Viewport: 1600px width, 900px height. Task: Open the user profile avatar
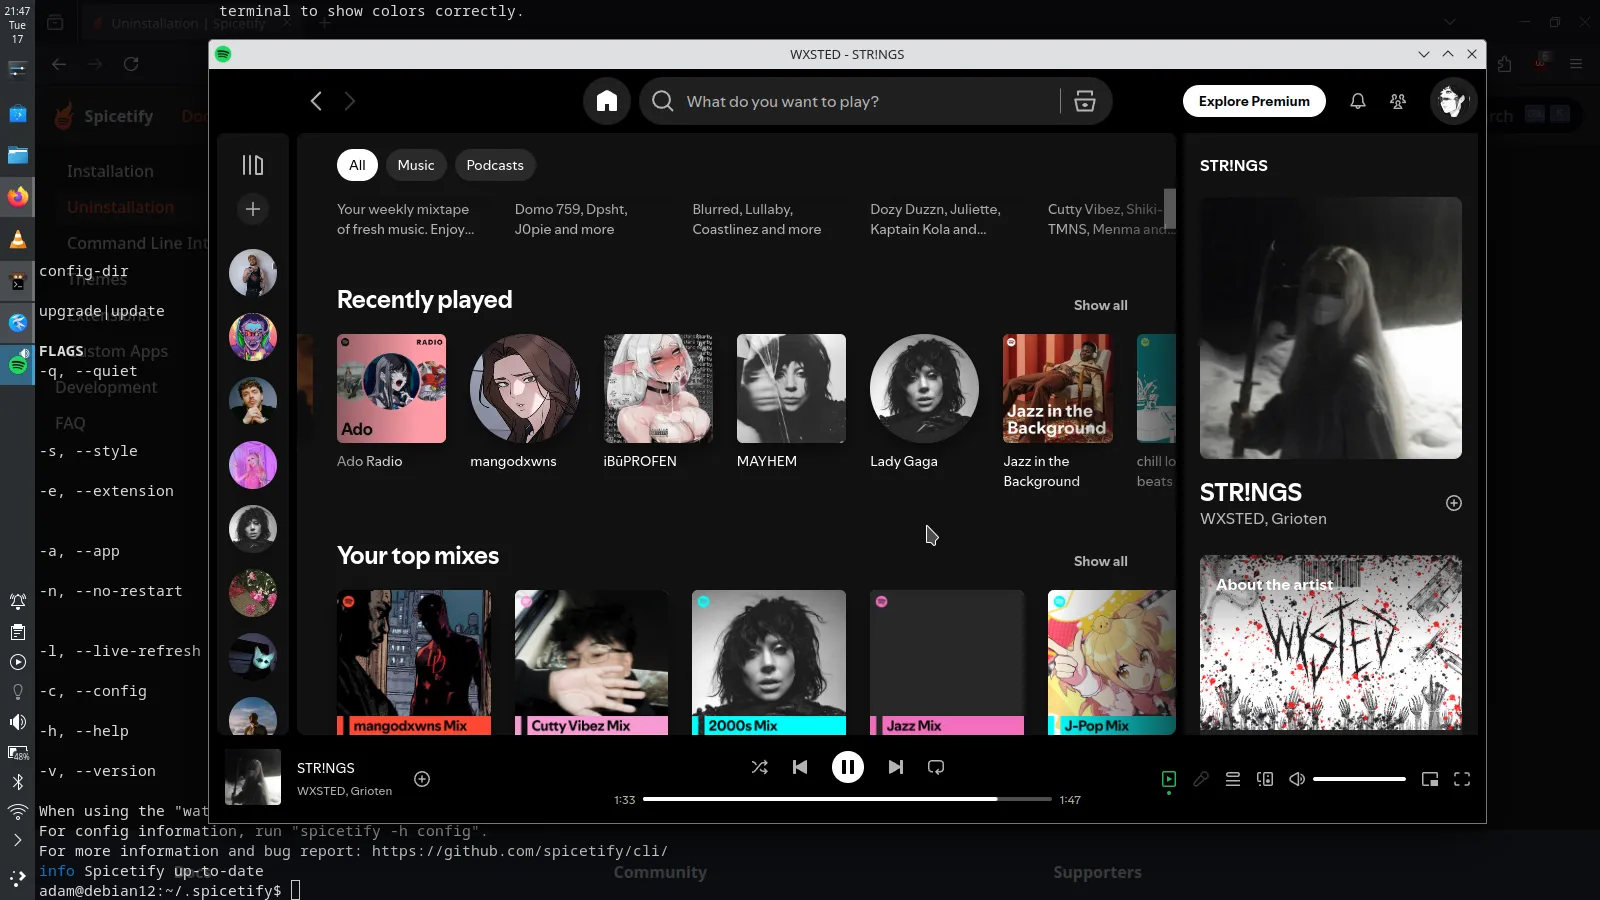point(1453,101)
